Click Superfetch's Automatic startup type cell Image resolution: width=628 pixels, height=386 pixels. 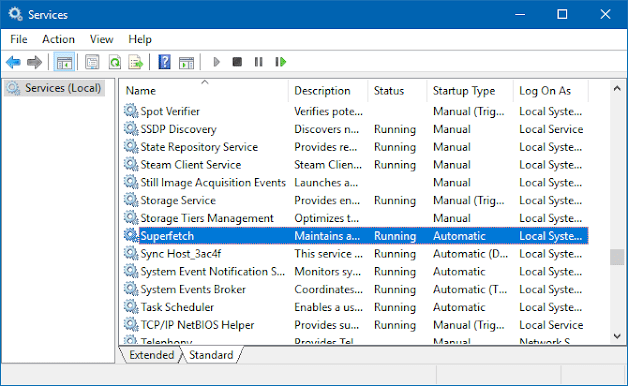(459, 236)
